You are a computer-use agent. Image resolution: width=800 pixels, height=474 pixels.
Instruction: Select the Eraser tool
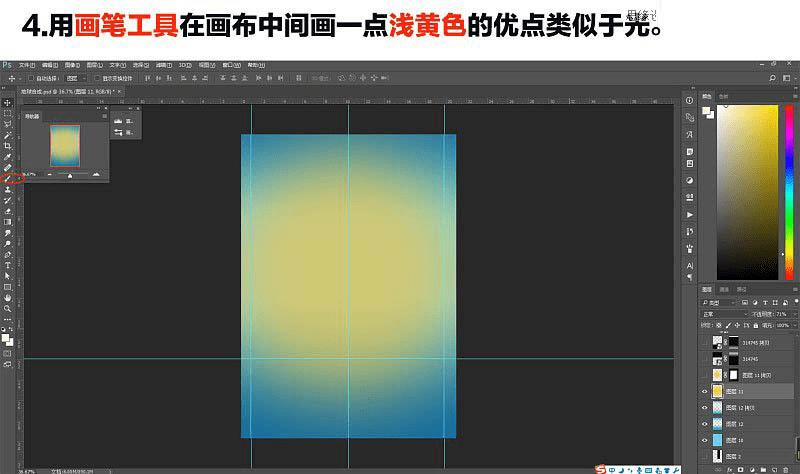click(x=8, y=211)
